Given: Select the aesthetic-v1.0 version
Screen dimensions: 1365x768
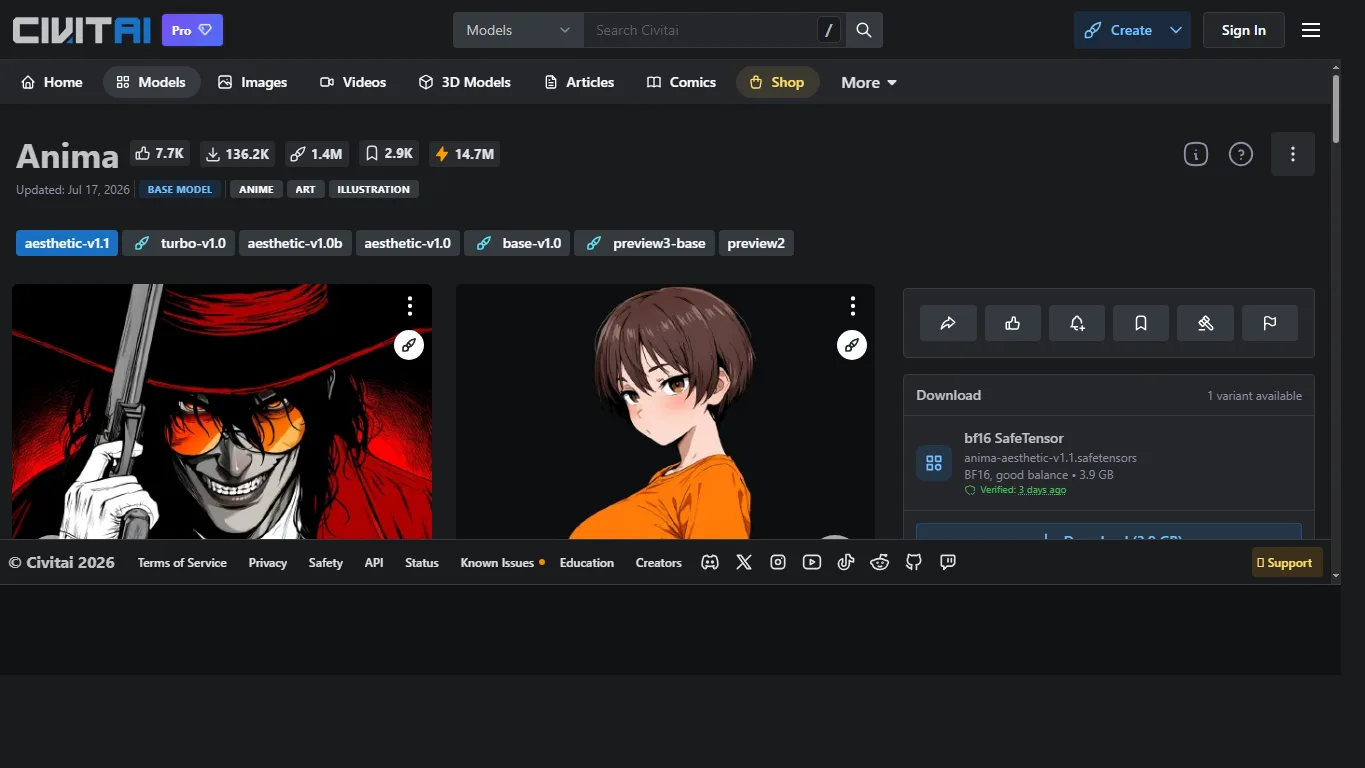Looking at the screenshot, I should [408, 243].
